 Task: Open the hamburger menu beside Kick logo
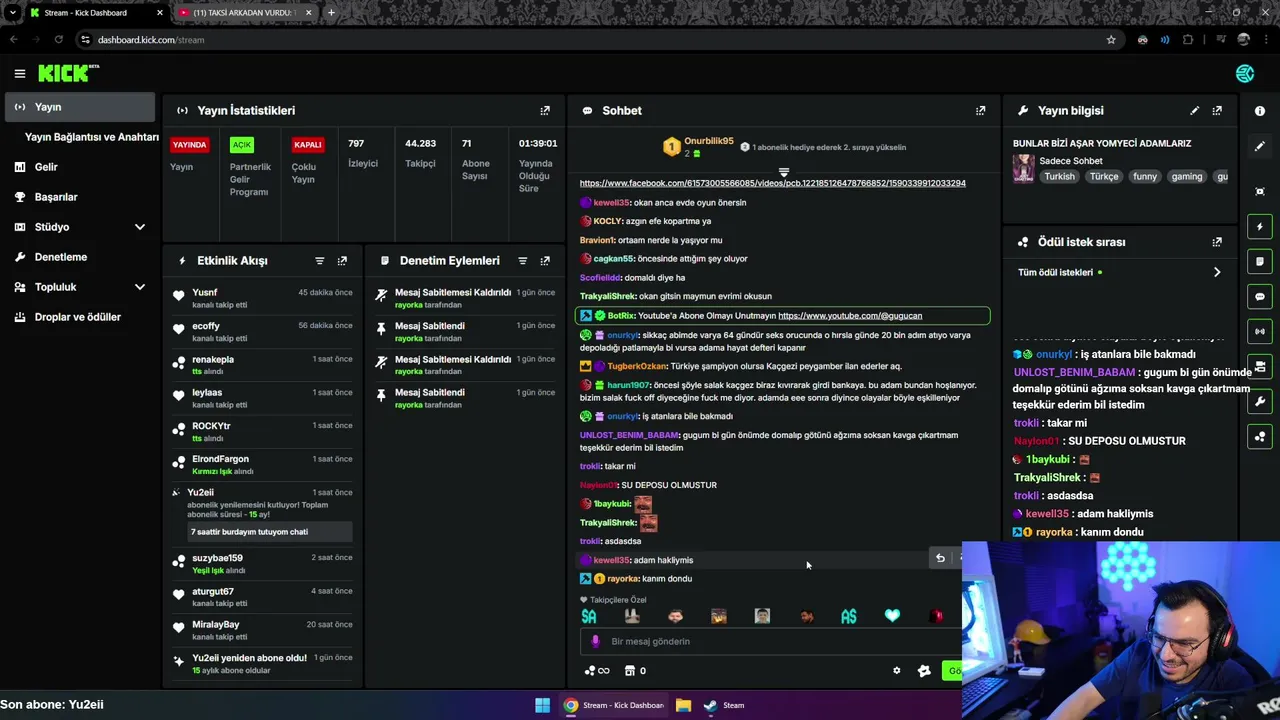(19, 73)
